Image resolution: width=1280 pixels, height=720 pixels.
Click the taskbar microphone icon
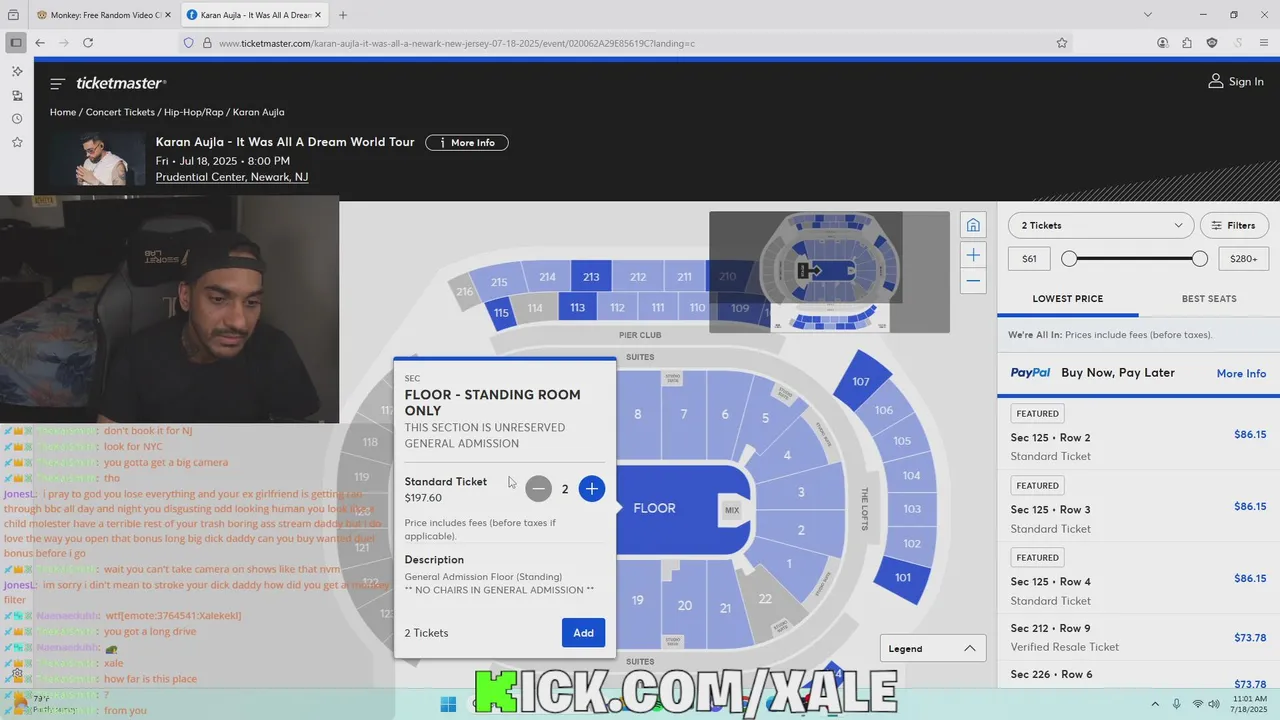click(x=1176, y=705)
